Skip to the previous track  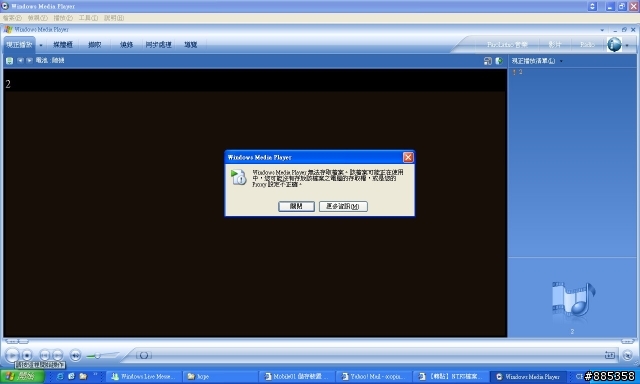coord(44,355)
